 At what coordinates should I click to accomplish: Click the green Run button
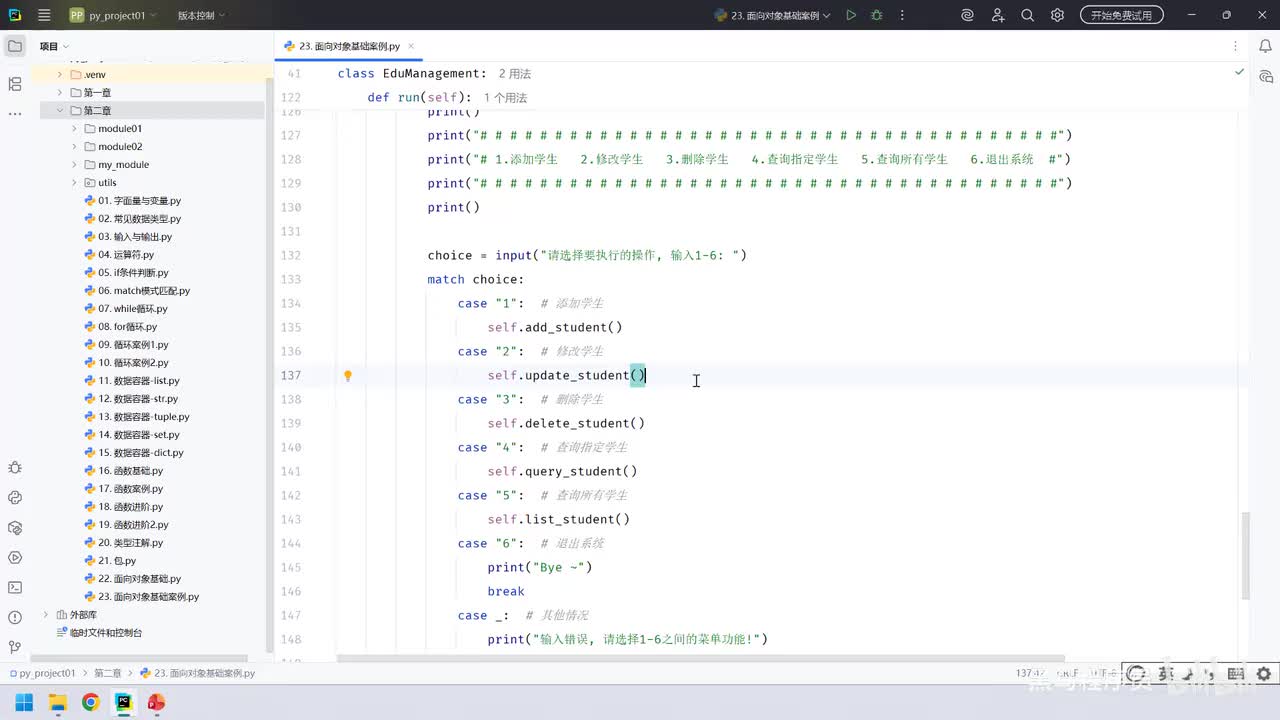click(x=851, y=15)
